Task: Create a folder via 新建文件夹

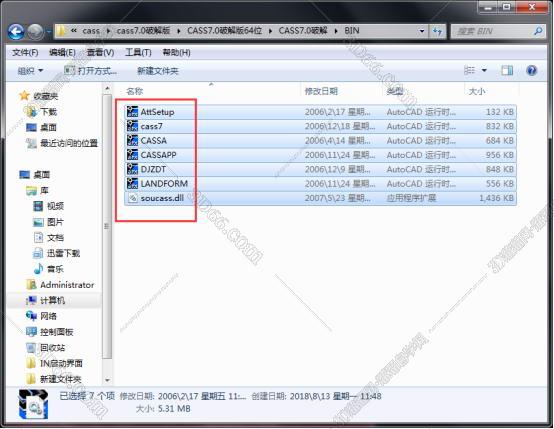Action: coord(158,71)
